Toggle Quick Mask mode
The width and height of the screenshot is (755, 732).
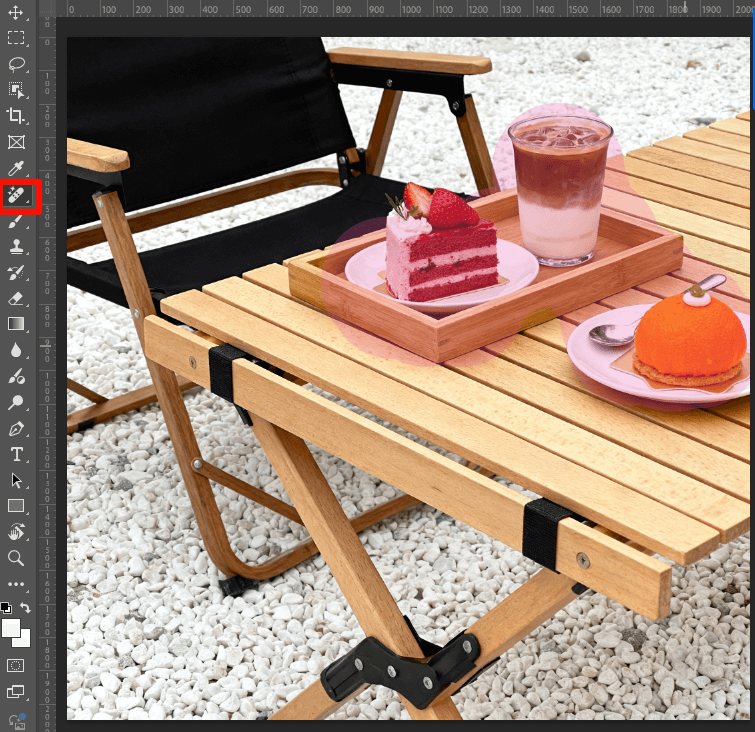pos(16,665)
